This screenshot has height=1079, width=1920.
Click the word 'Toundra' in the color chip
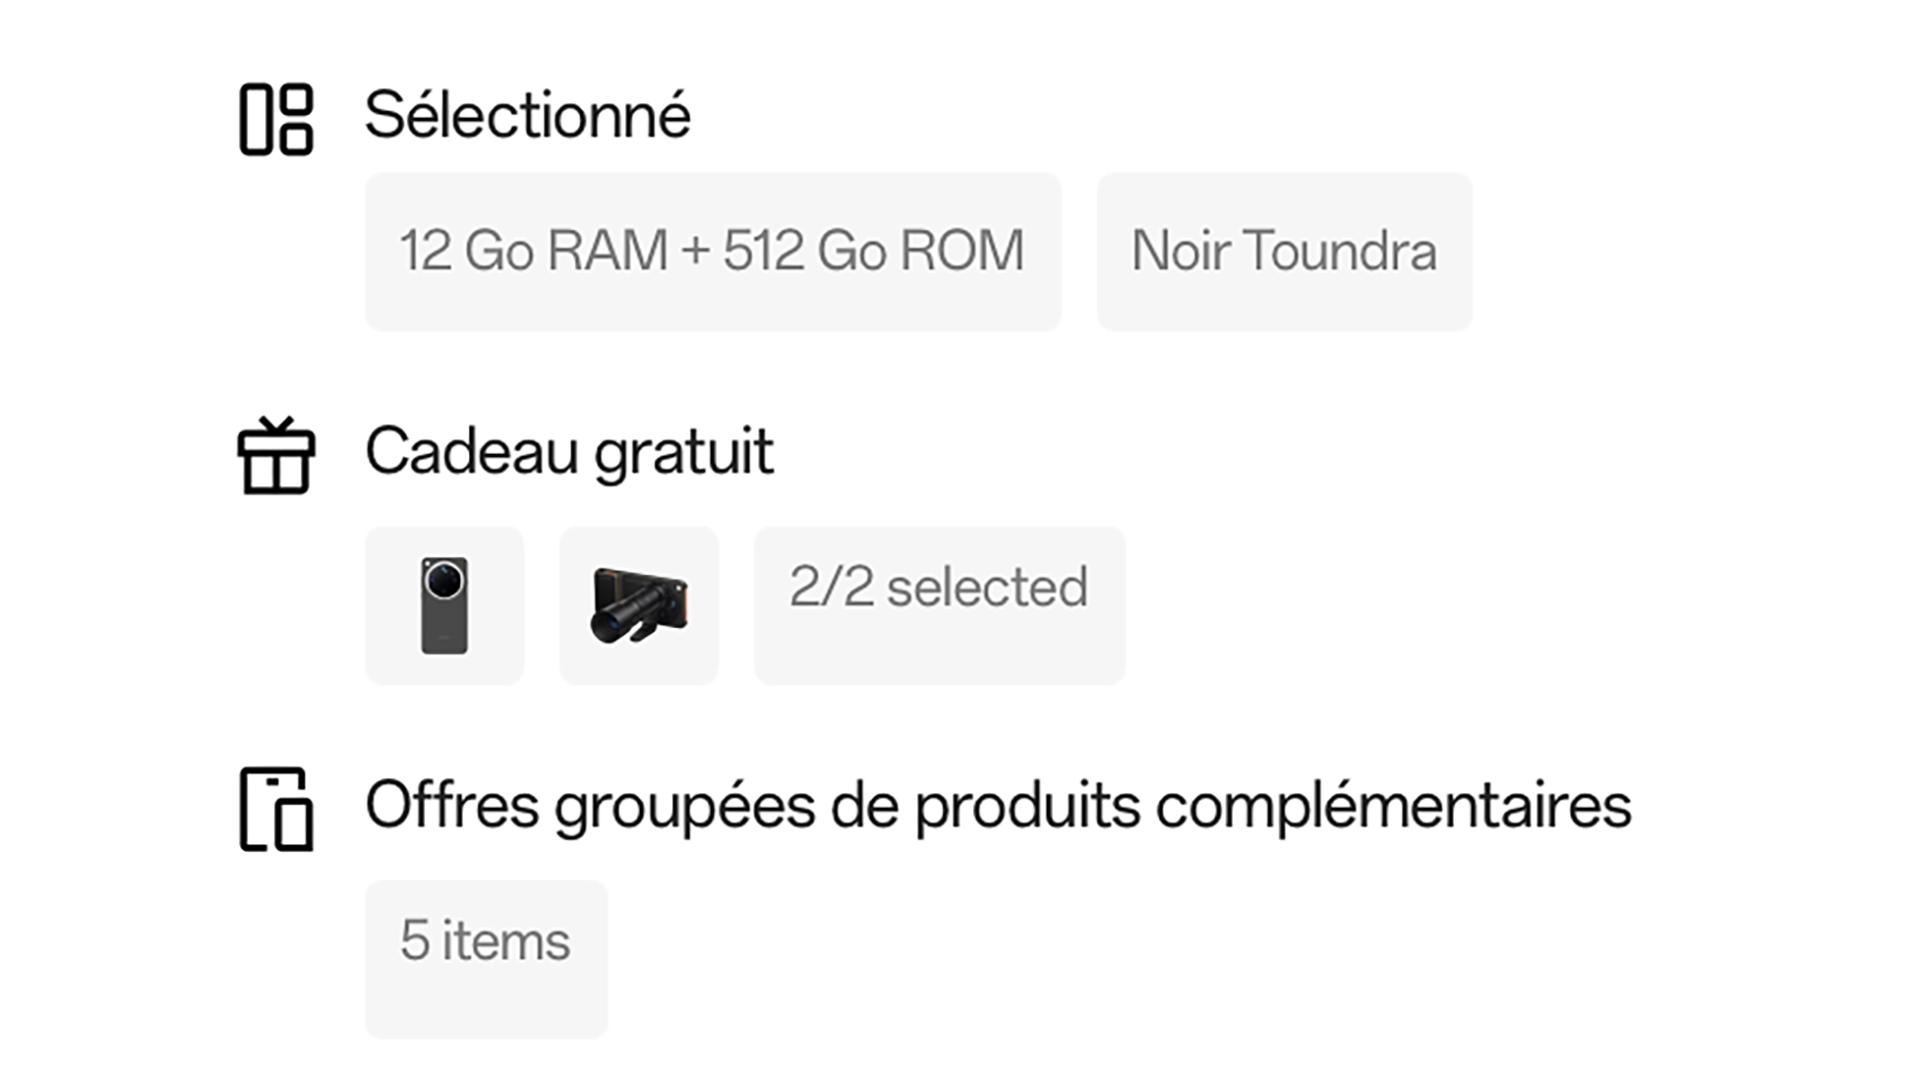[x=1340, y=251]
